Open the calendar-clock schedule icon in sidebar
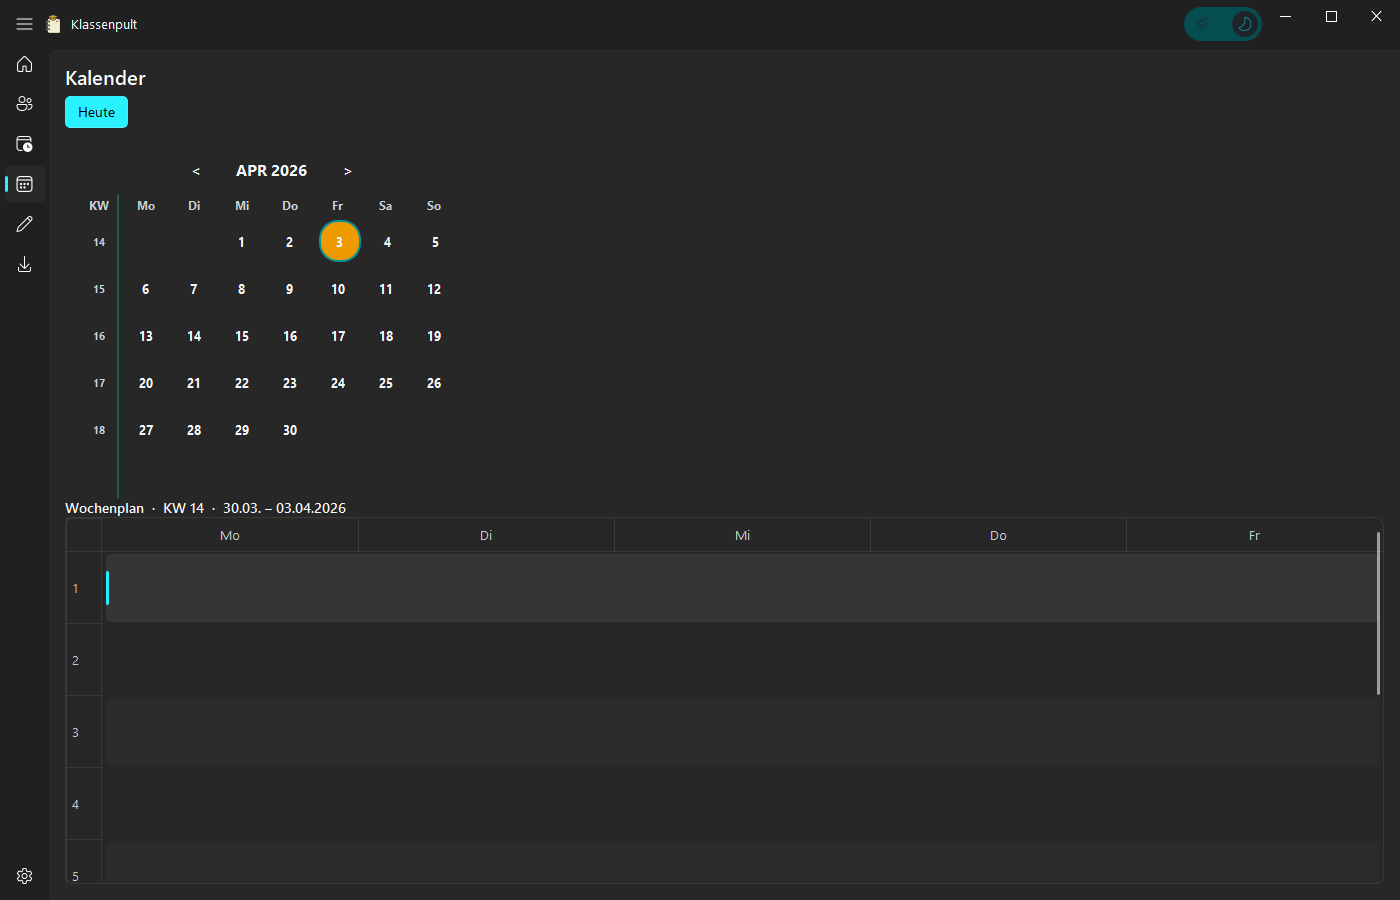This screenshot has height=900, width=1400. [x=24, y=144]
